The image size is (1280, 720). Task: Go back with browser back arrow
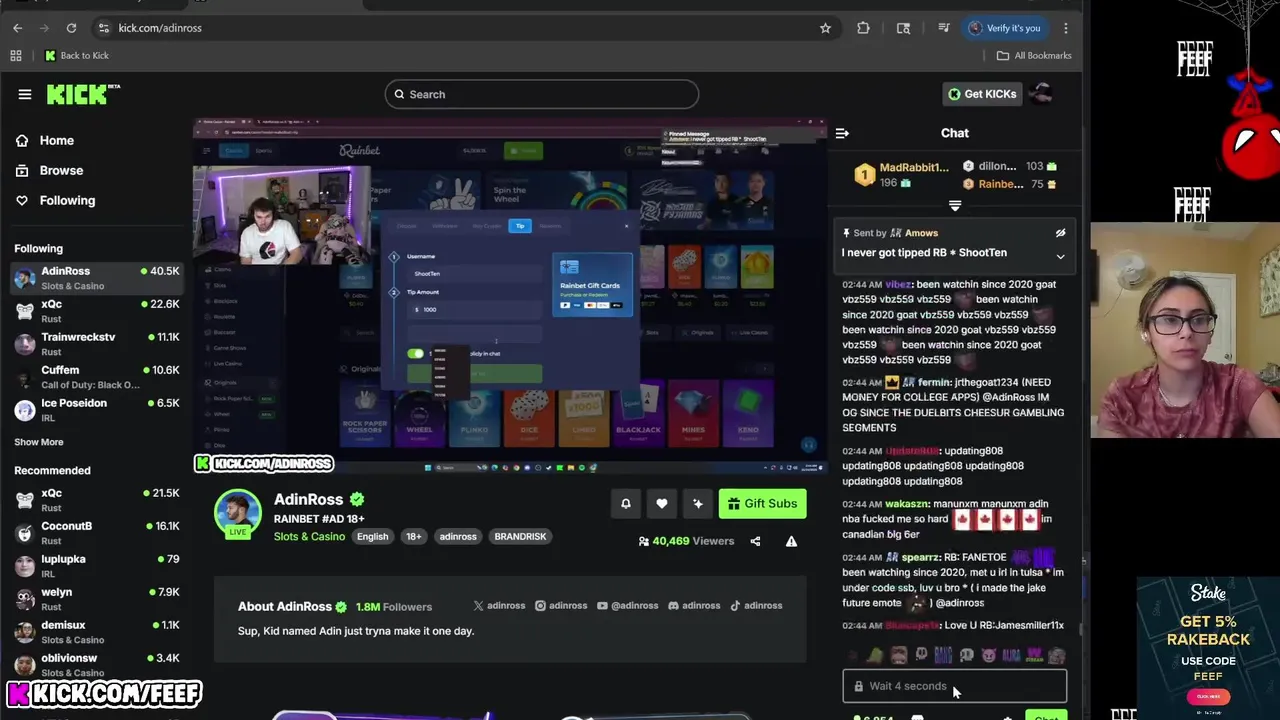pos(17,28)
